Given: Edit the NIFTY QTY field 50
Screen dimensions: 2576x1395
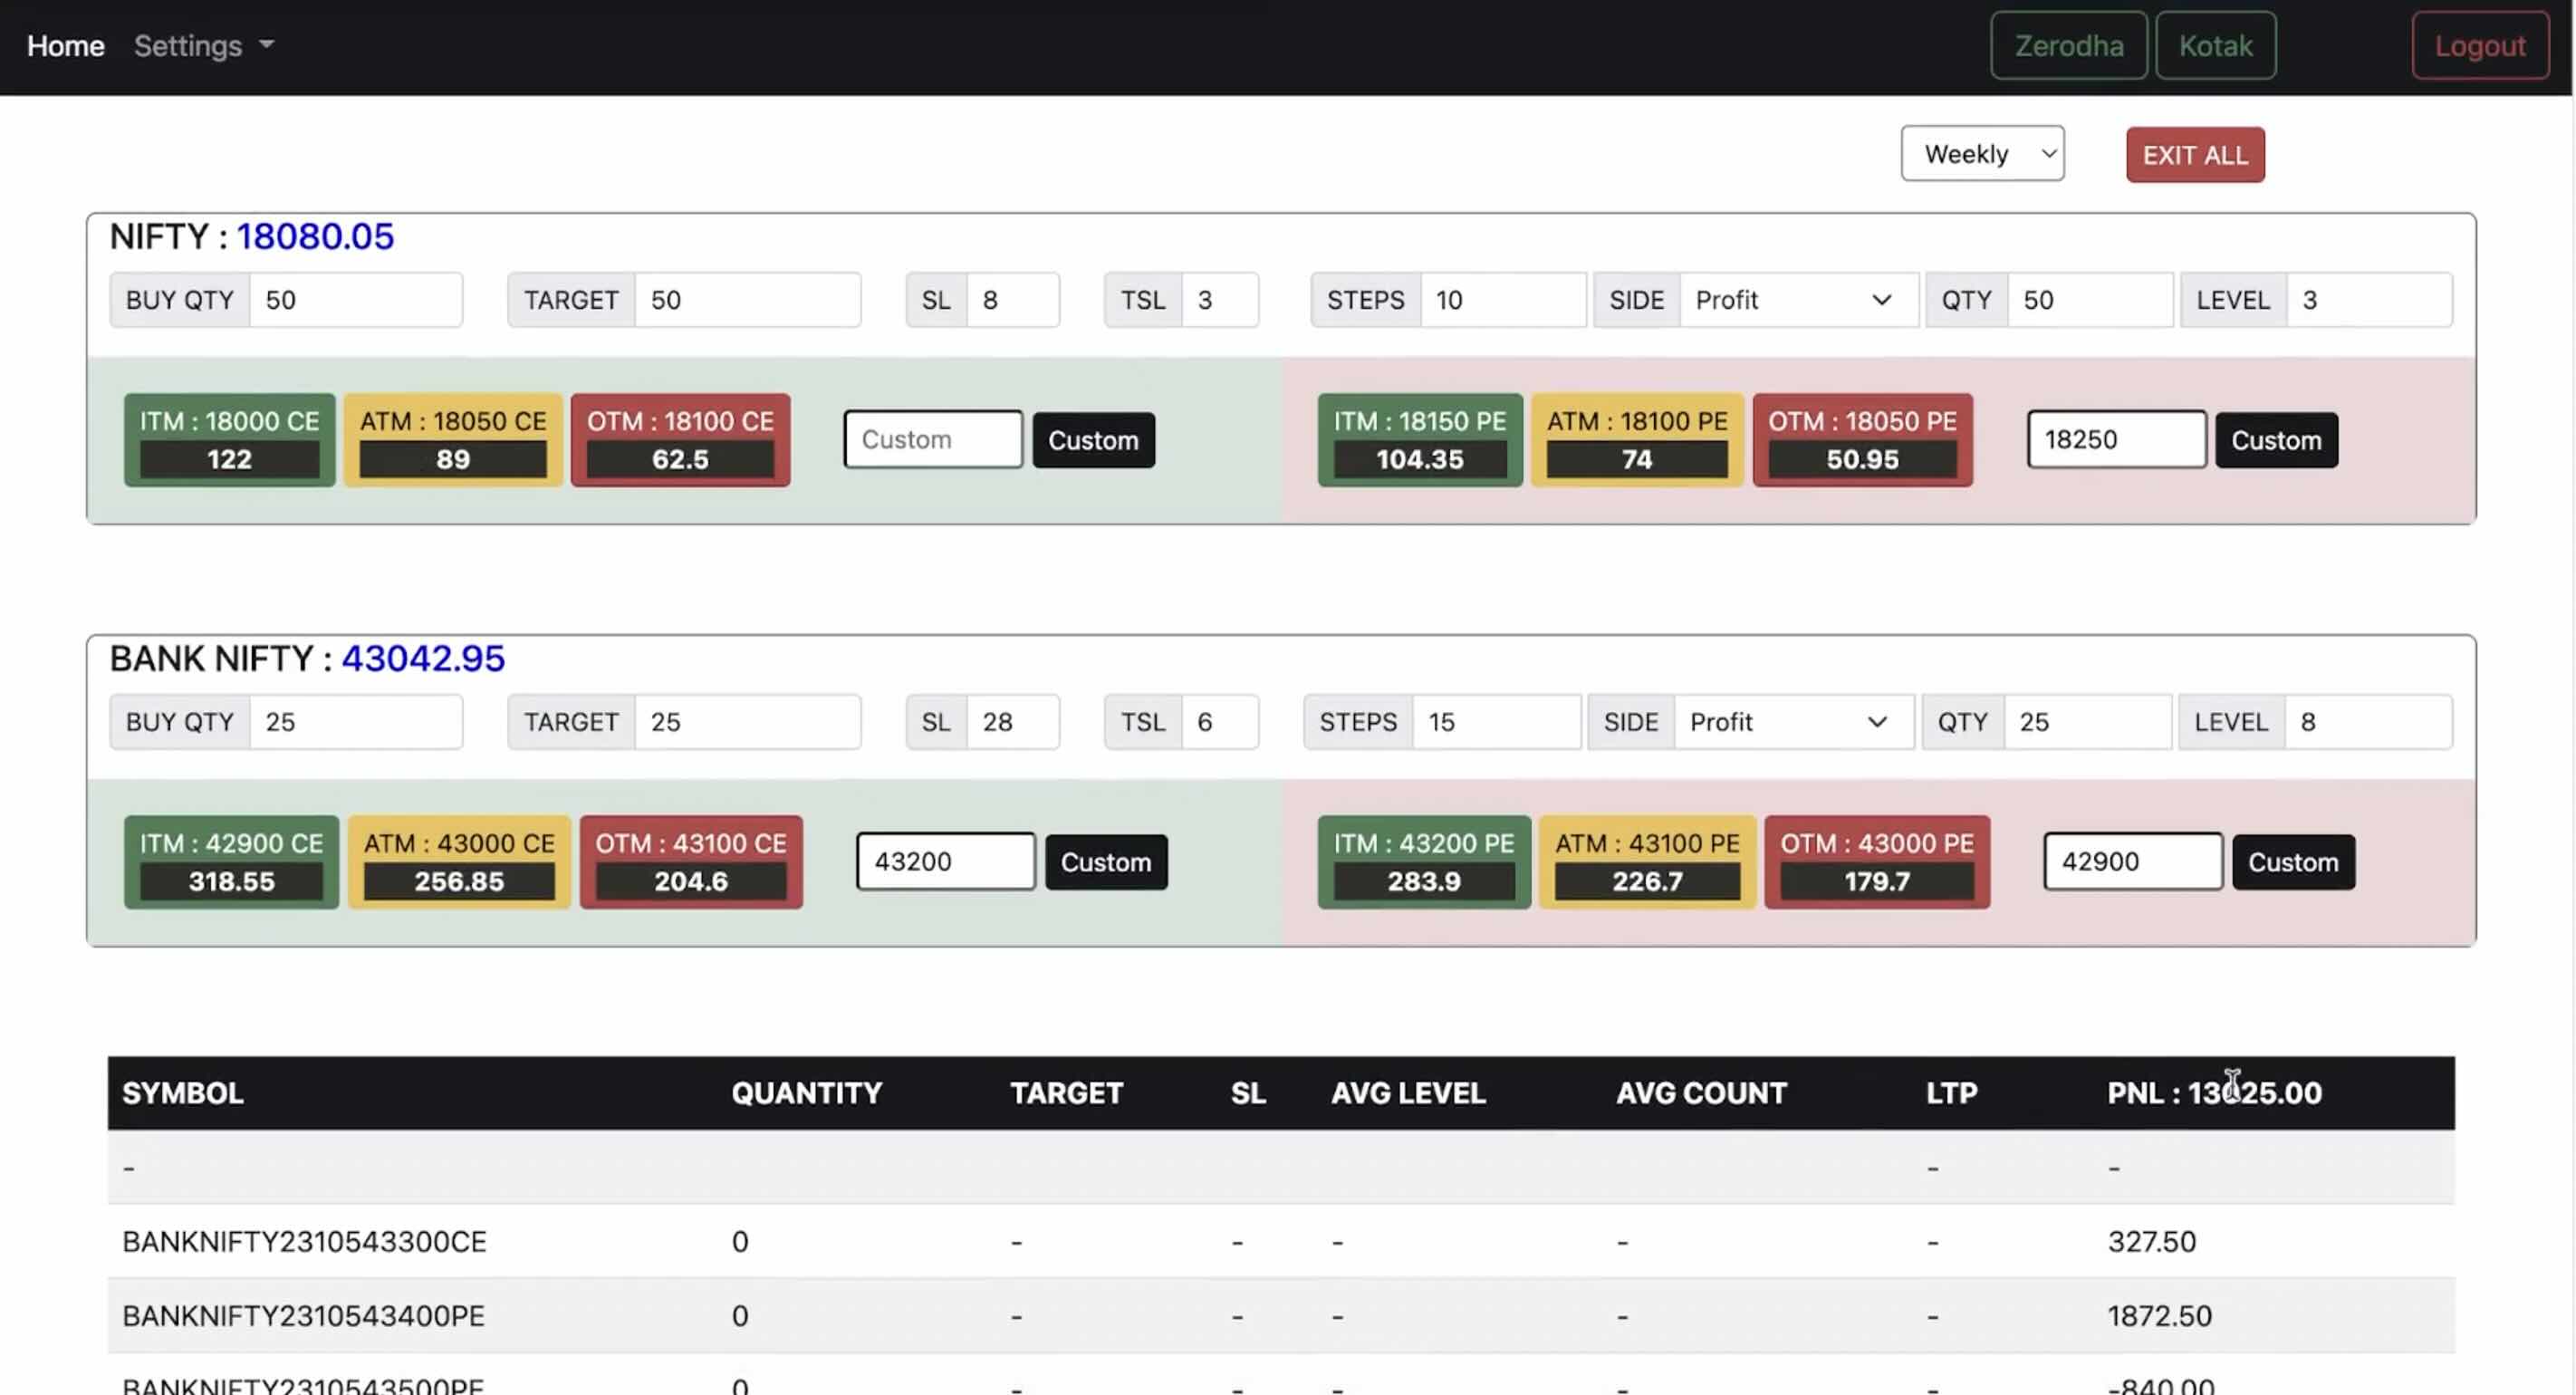Looking at the screenshot, I should [2089, 300].
